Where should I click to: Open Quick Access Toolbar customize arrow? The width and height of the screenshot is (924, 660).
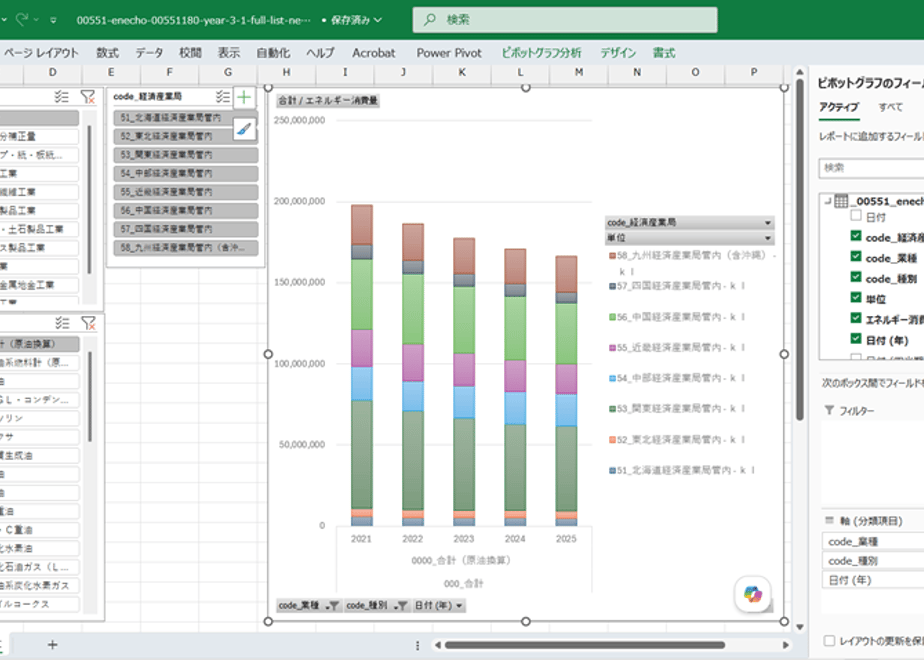(x=53, y=20)
